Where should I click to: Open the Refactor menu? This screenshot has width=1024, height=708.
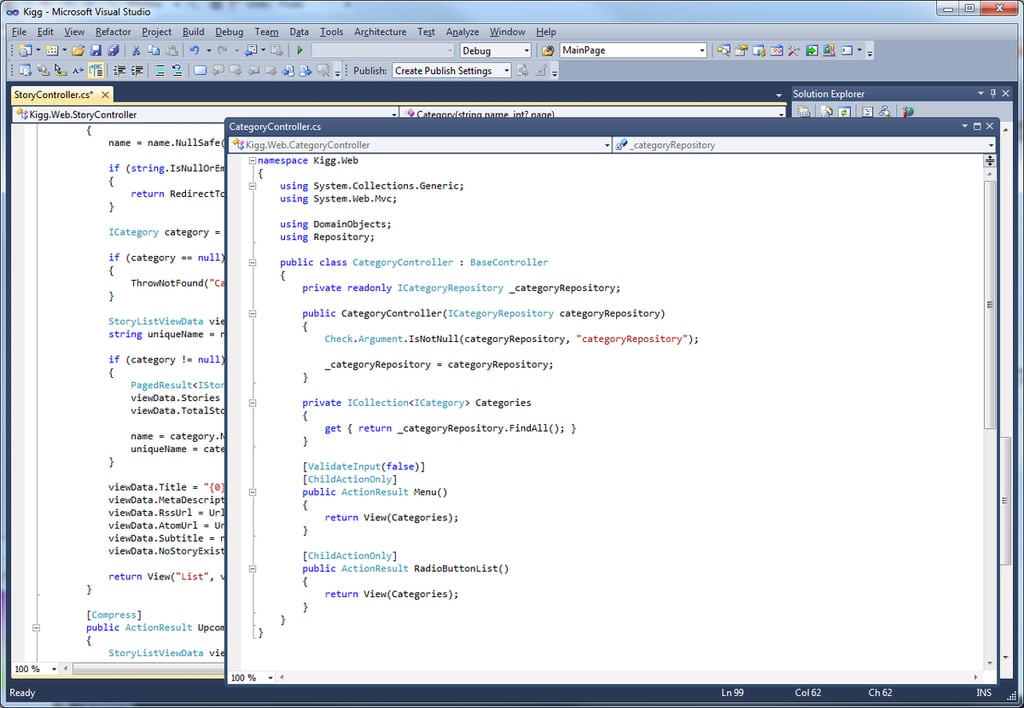[x=113, y=31]
